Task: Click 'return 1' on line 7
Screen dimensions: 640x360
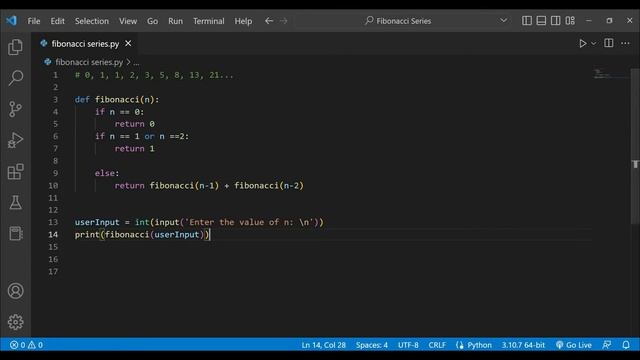Action: click(x=135, y=149)
